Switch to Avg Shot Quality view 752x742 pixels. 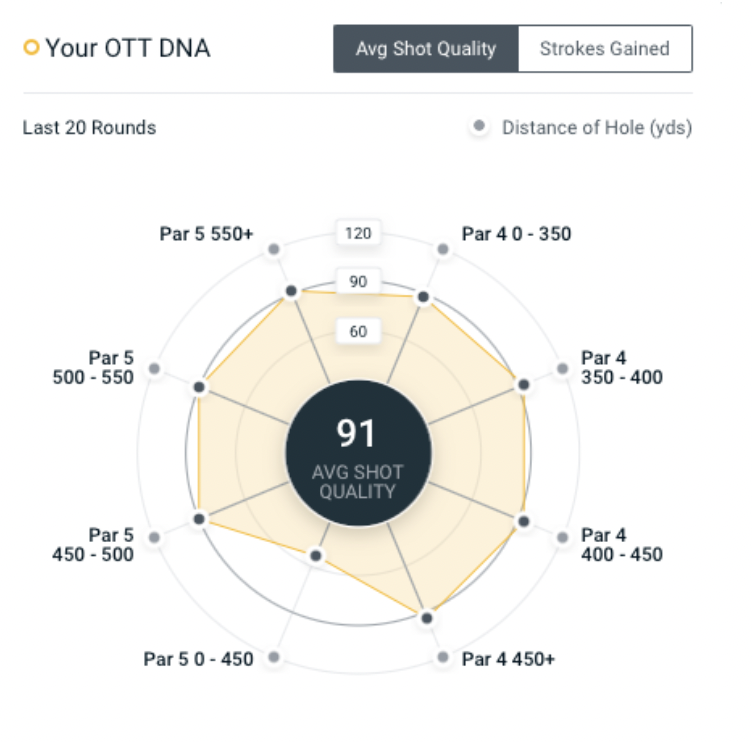(x=426, y=49)
